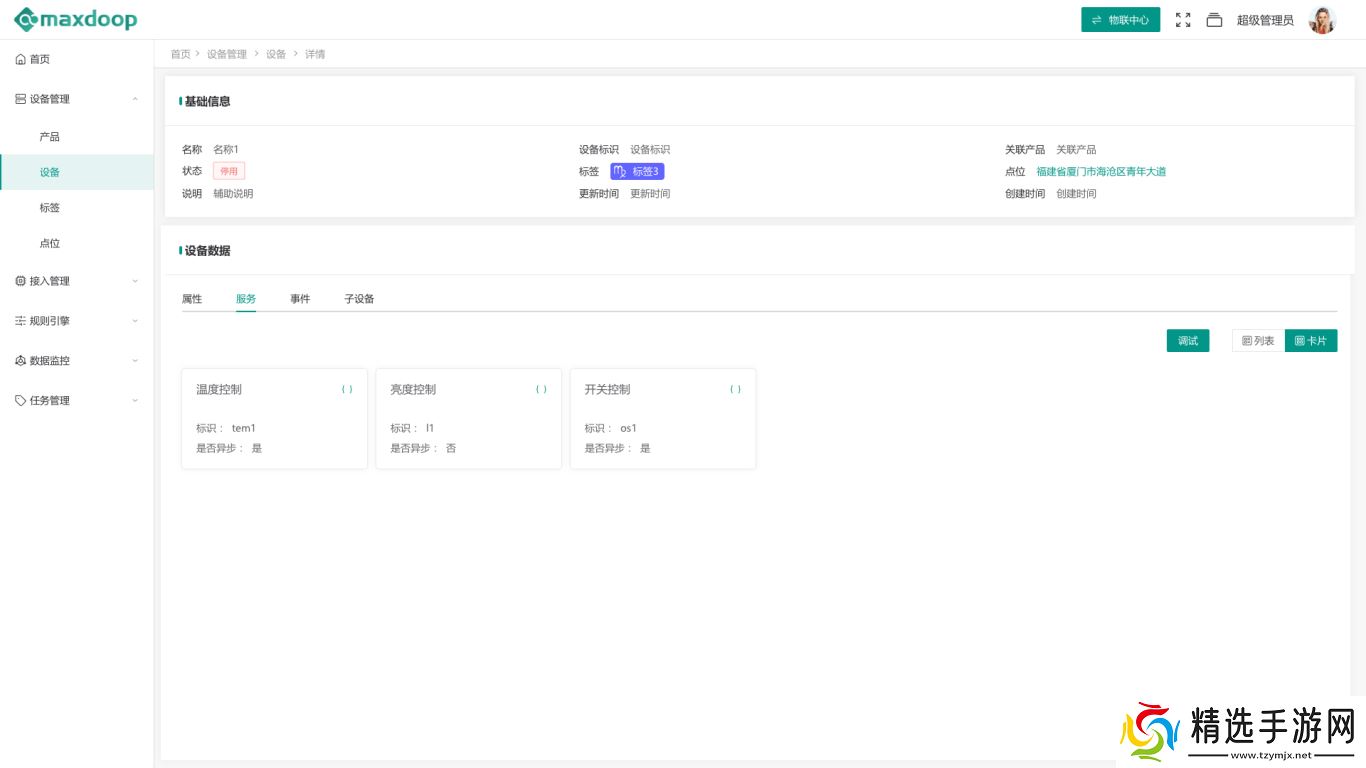This screenshot has width=1366, height=768.
Task: Click the 开关控制 card parentheses icon
Action: point(735,390)
